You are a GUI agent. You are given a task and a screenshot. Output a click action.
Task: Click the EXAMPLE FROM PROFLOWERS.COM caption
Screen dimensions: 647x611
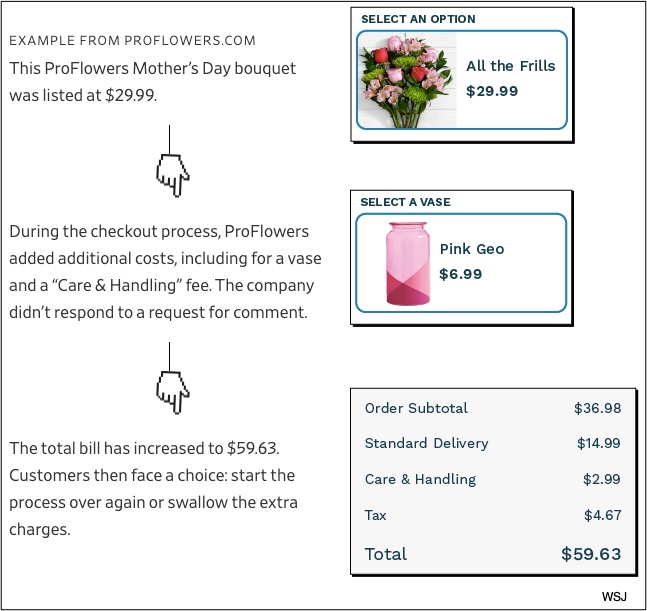pyautogui.click(x=133, y=41)
